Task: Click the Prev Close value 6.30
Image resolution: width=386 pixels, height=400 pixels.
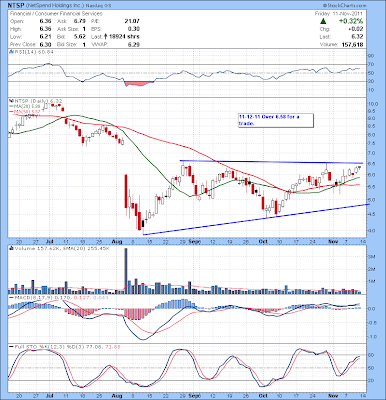Action: (45, 44)
